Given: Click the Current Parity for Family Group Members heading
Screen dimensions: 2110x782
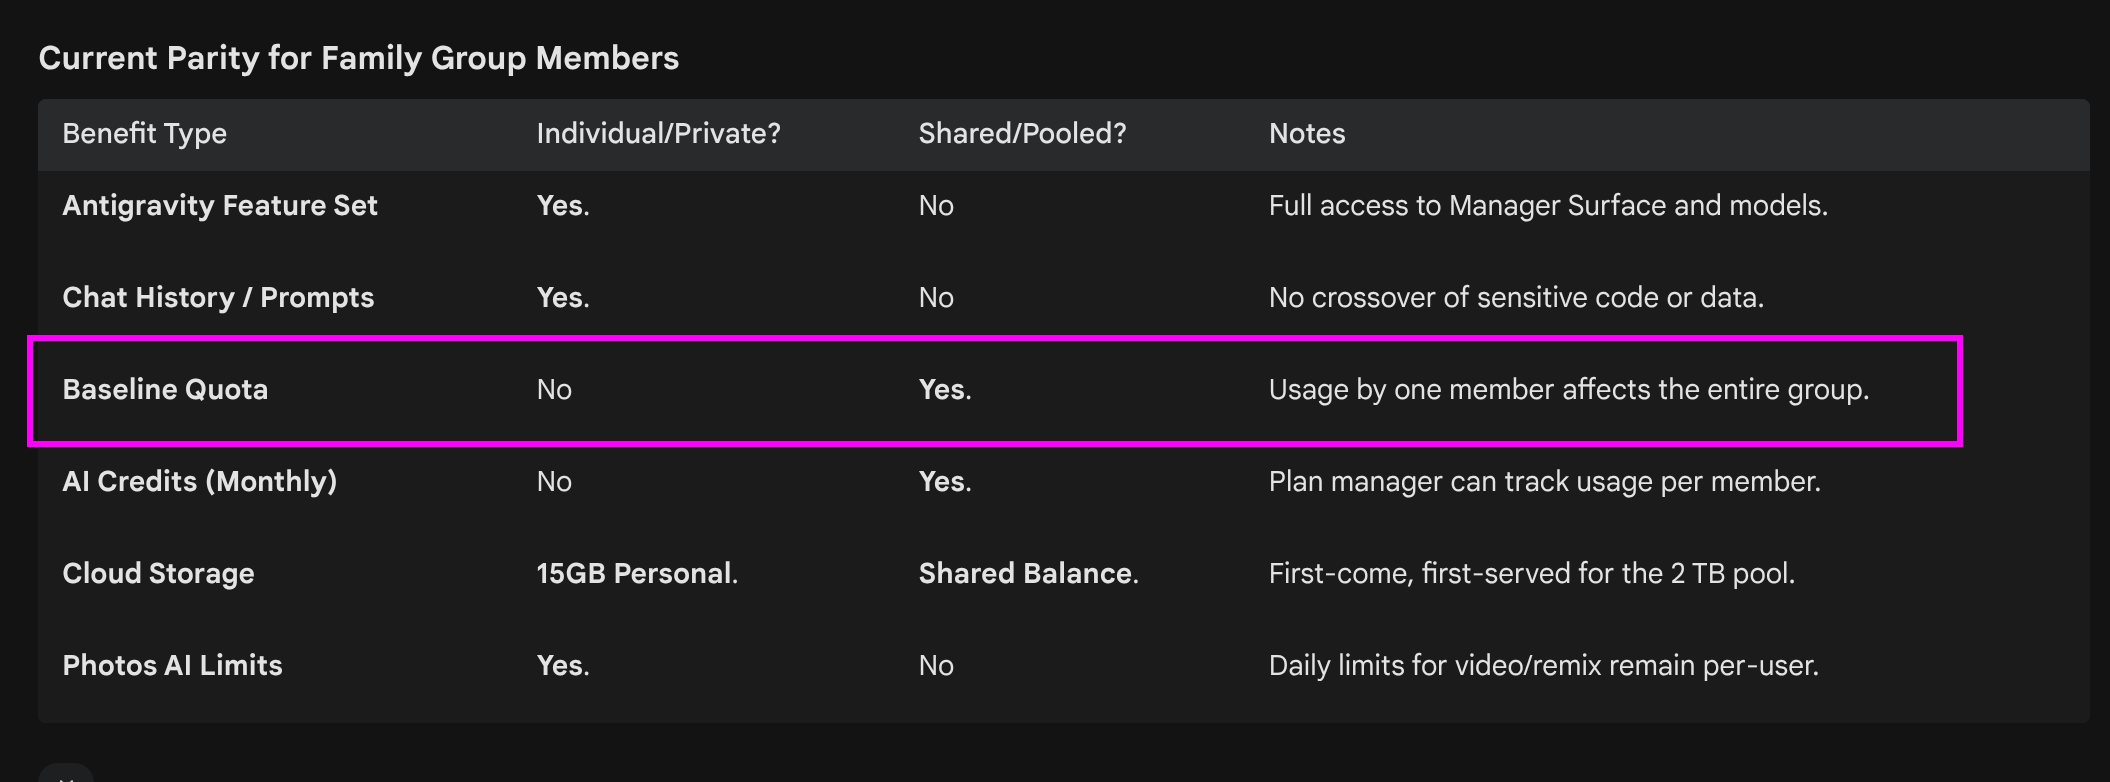Looking at the screenshot, I should pos(358,58).
